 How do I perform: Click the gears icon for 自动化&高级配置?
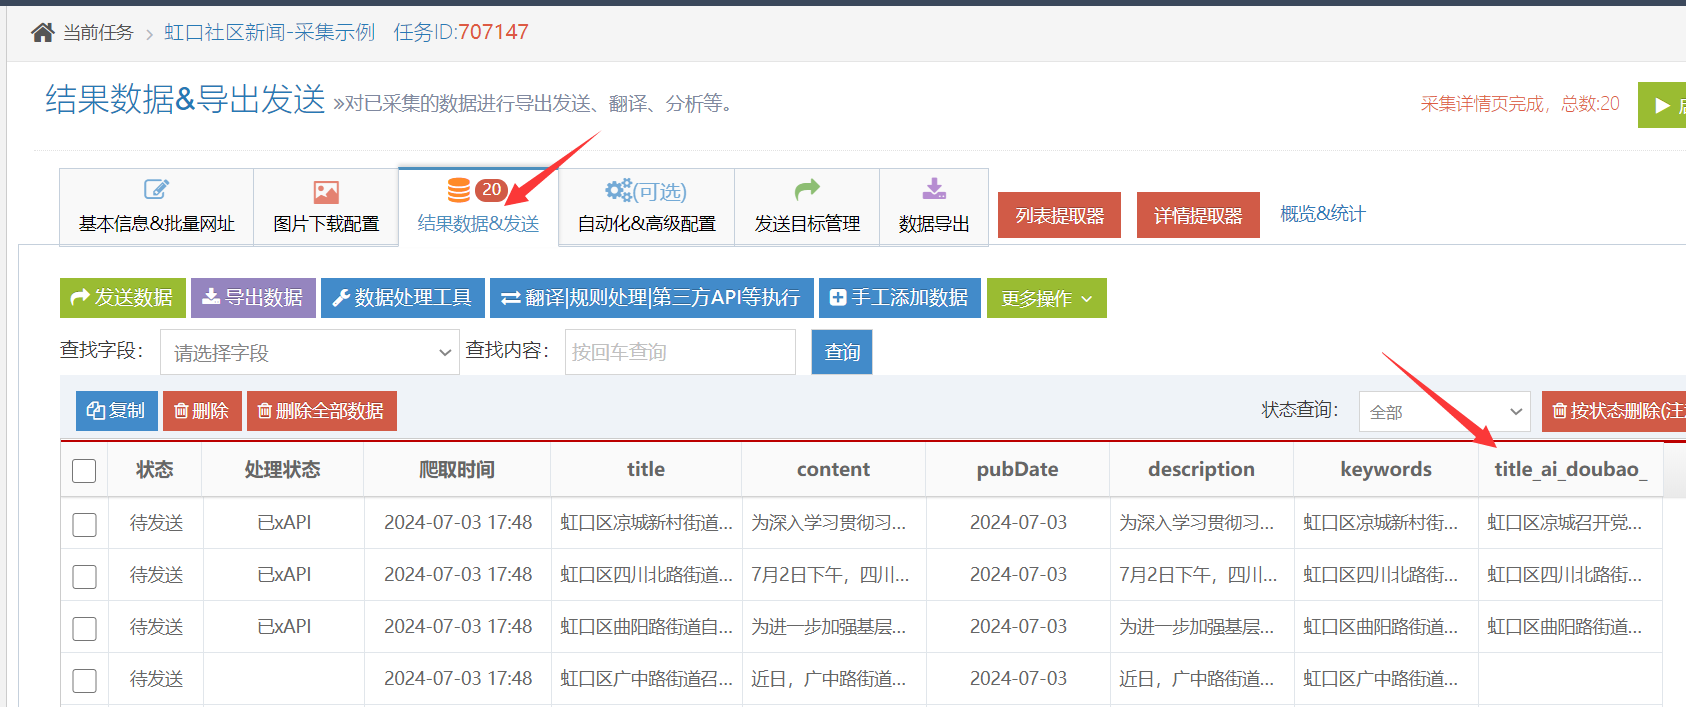[x=619, y=190]
